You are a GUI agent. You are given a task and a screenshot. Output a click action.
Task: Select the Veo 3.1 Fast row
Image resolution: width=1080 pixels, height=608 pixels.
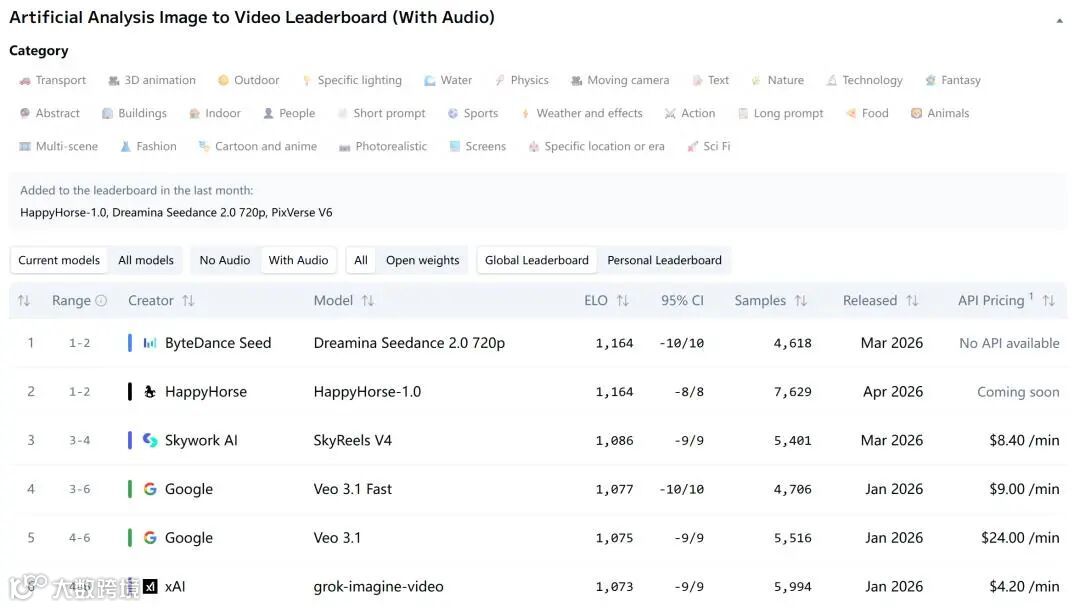(352, 489)
